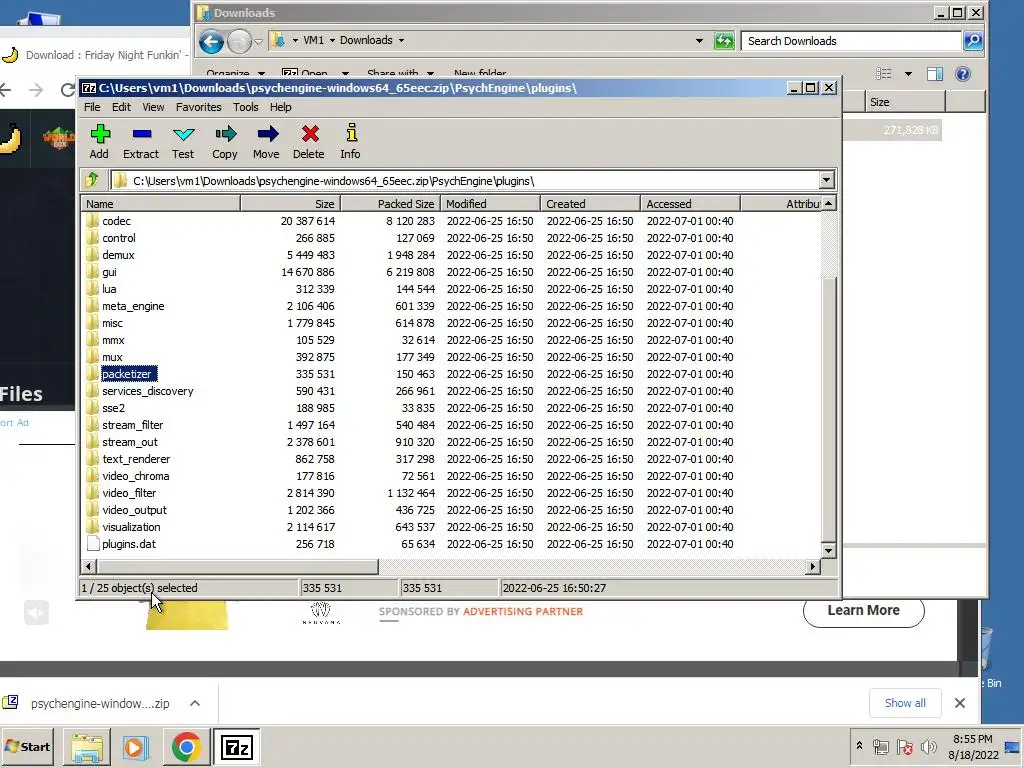This screenshot has height=768, width=1024.
Task: Show hidden tray icons arrow
Action: [859, 746]
